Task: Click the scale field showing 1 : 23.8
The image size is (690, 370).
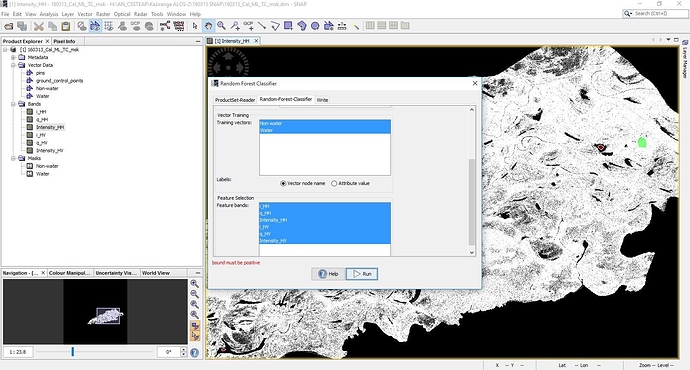Action: pos(18,352)
